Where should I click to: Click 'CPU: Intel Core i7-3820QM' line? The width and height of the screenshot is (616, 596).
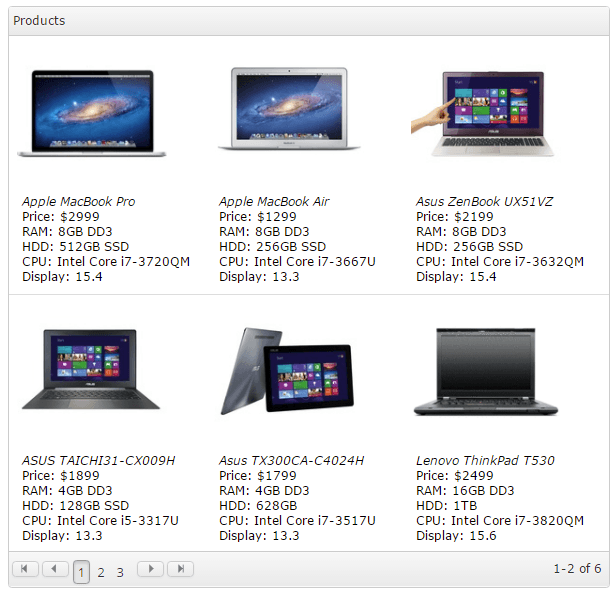tap(500, 520)
